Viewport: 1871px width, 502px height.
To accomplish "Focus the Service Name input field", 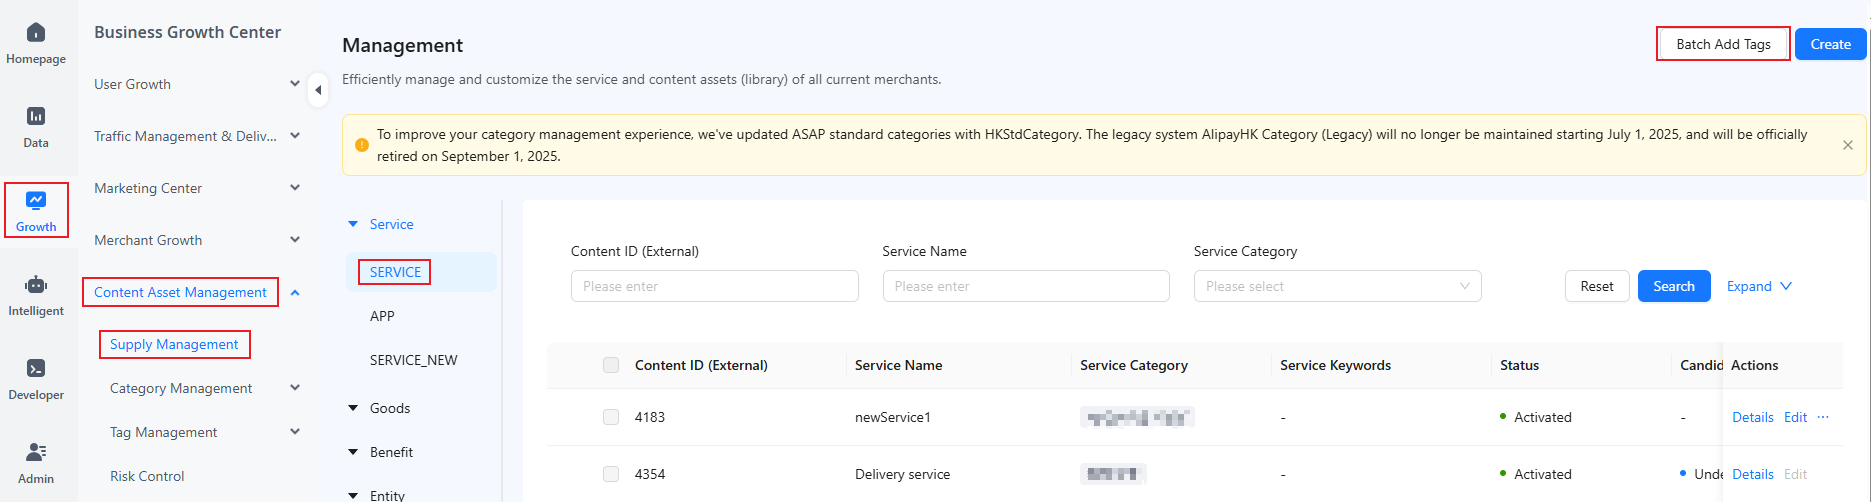I will tap(1026, 286).
